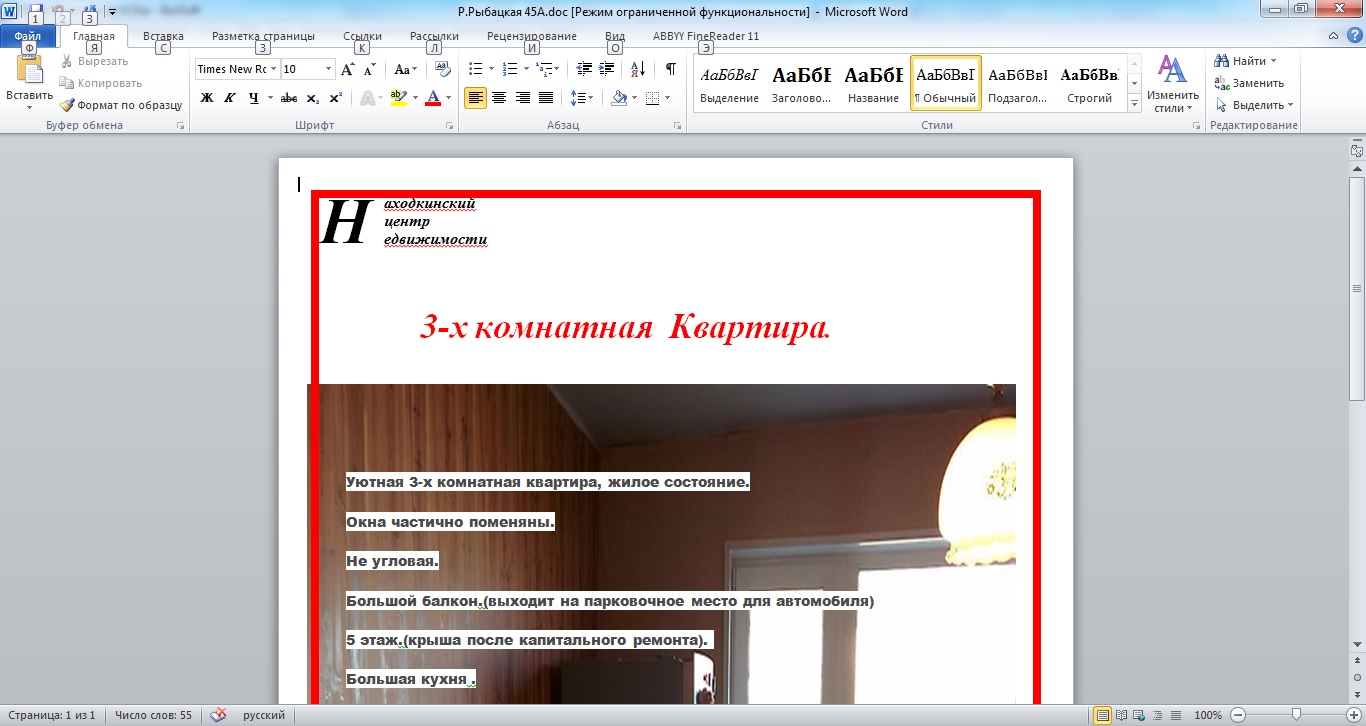This screenshot has height=726, width=1366.
Task: Apply the Заголовок heading style
Action: pyautogui.click(x=801, y=83)
